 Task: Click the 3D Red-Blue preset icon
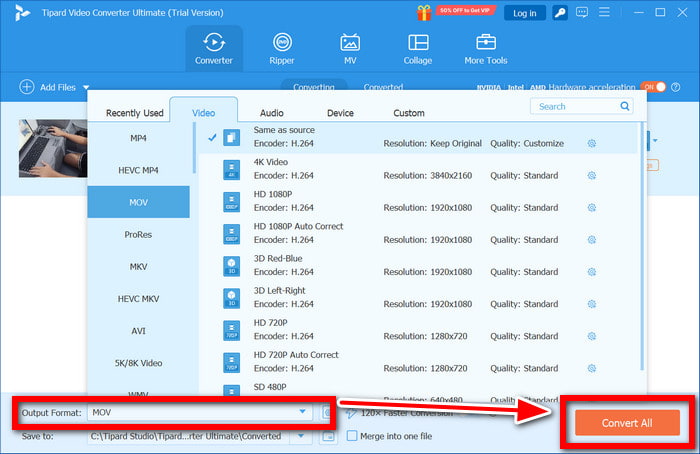click(x=231, y=266)
